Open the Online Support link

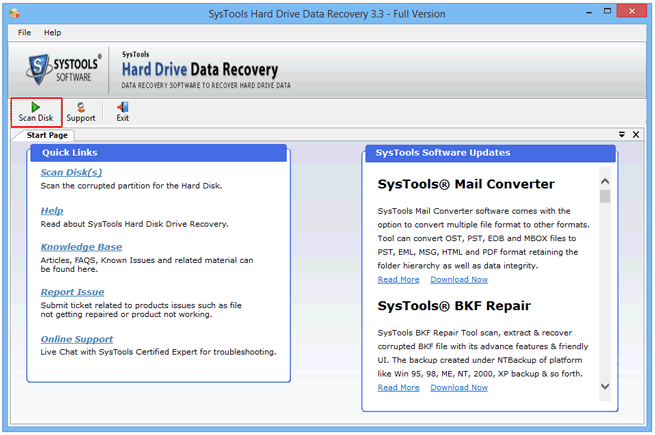(x=77, y=339)
